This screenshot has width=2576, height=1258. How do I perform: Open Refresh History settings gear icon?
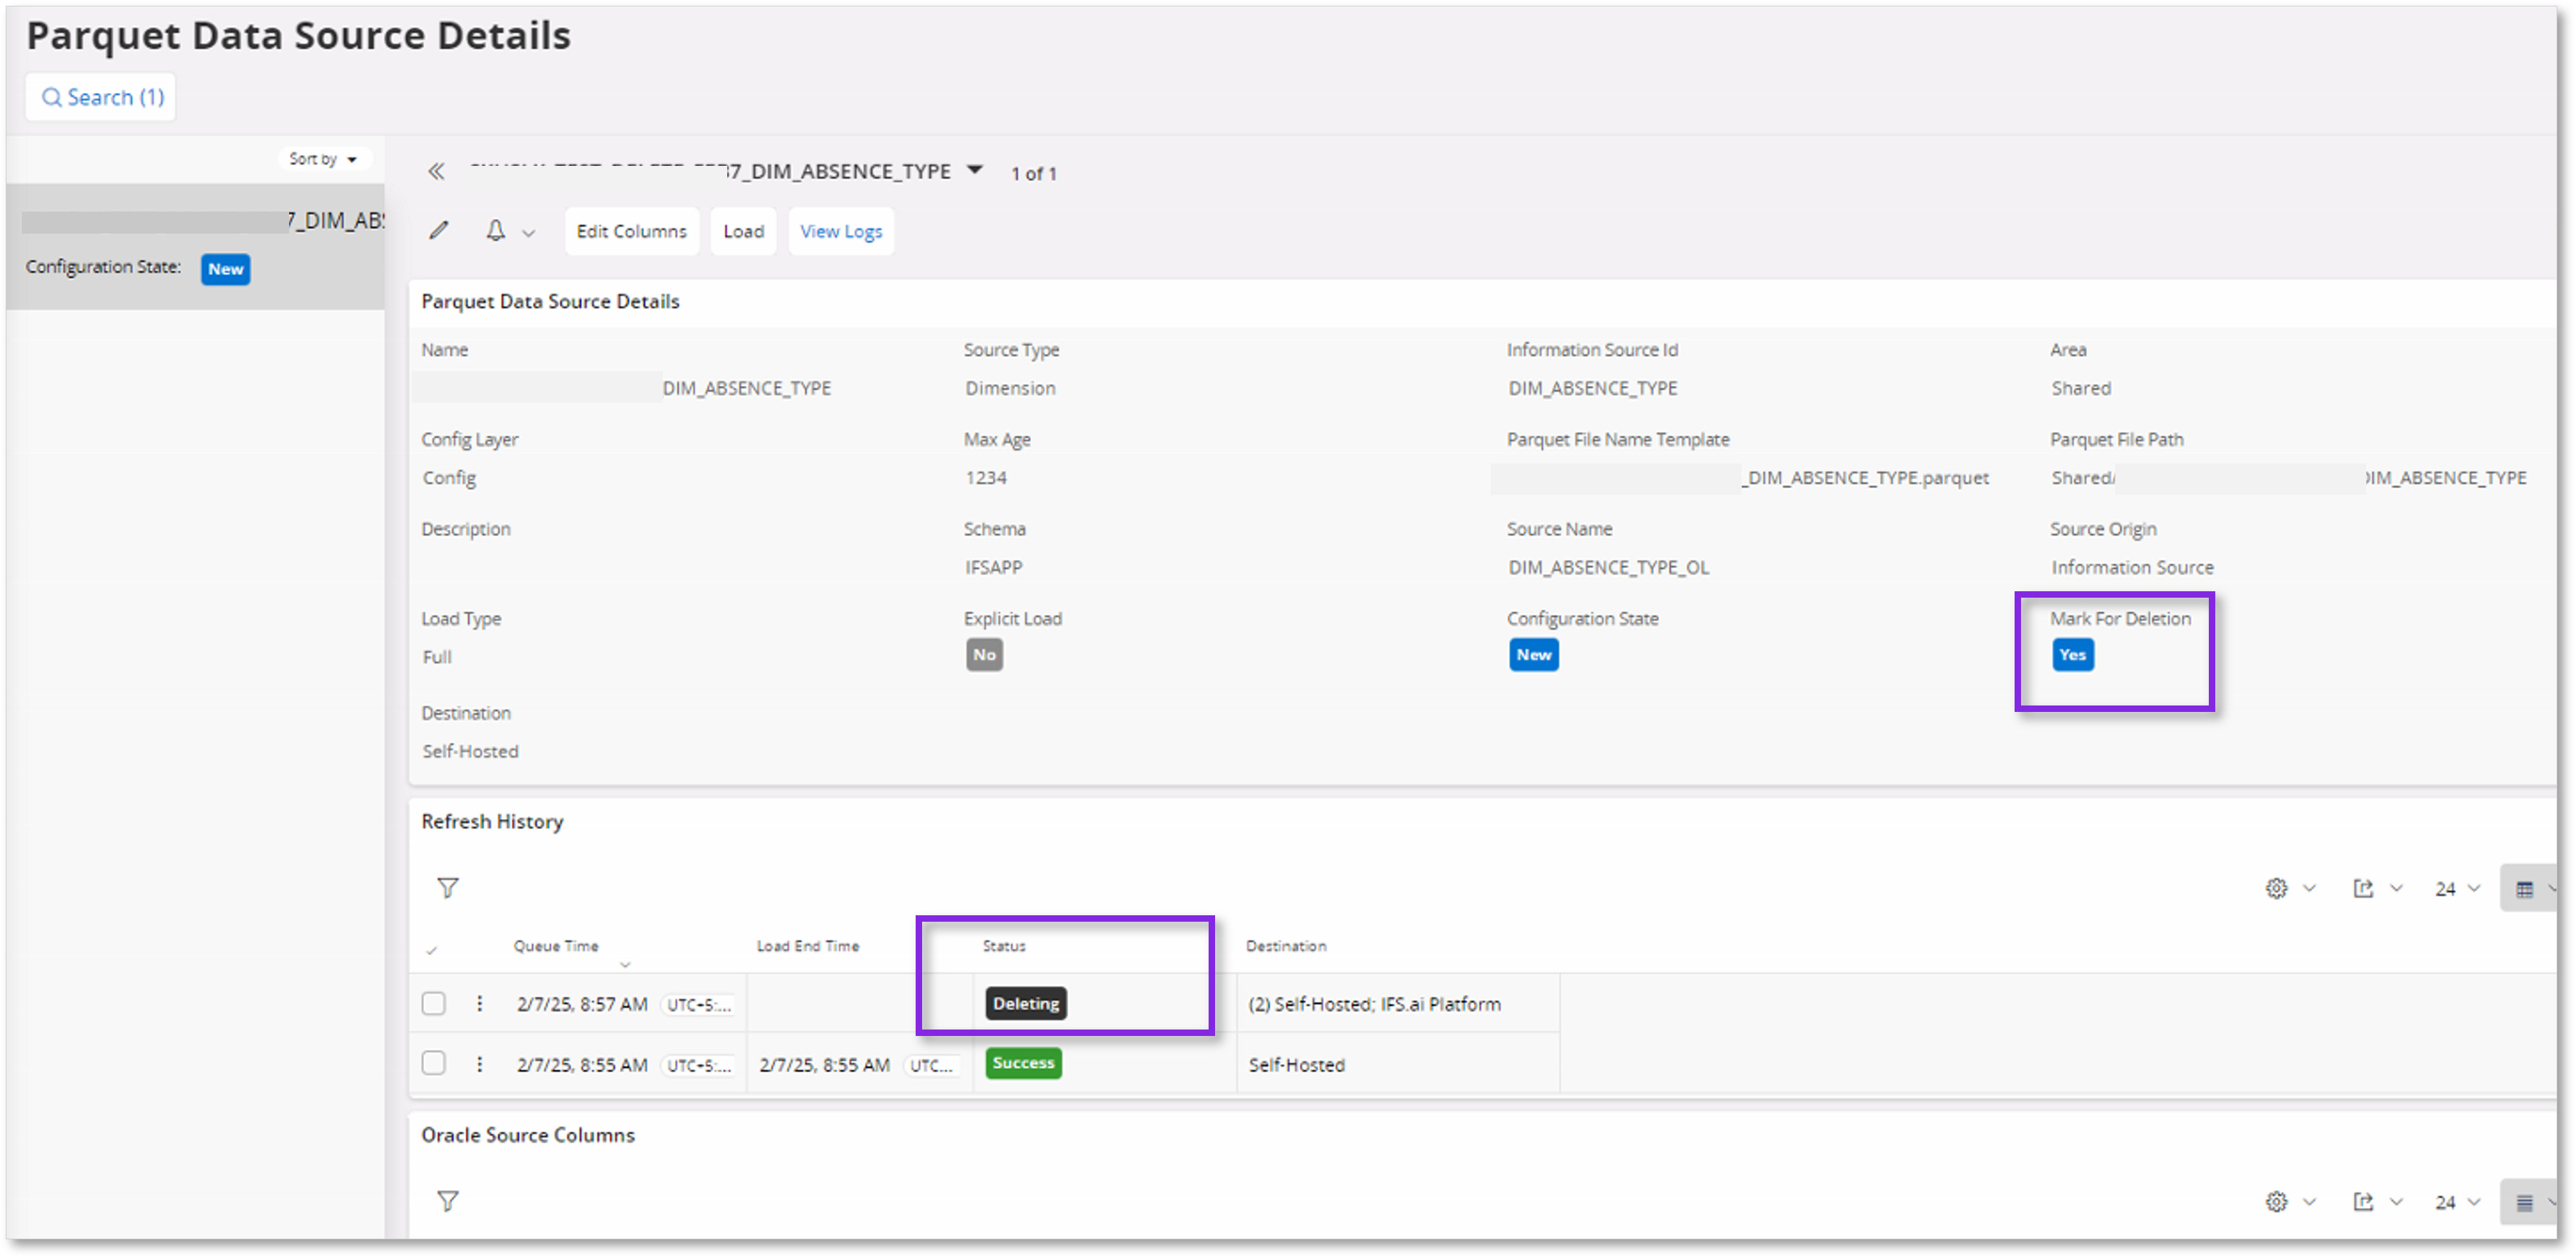(2277, 888)
